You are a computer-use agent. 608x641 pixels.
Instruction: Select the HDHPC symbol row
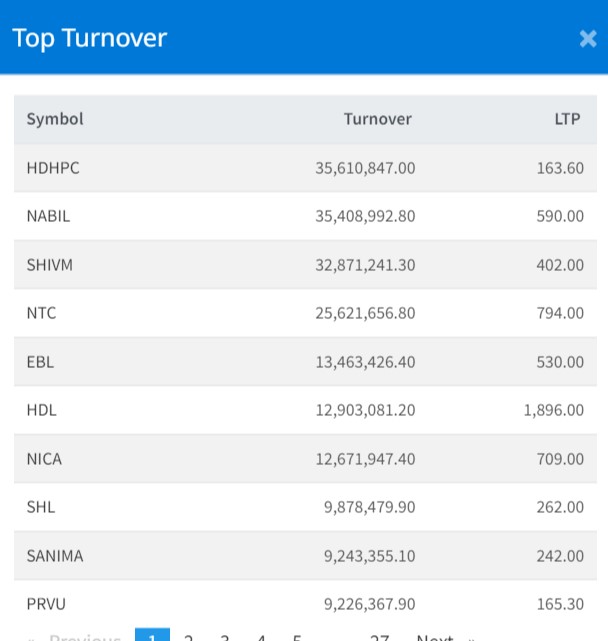pos(53,168)
